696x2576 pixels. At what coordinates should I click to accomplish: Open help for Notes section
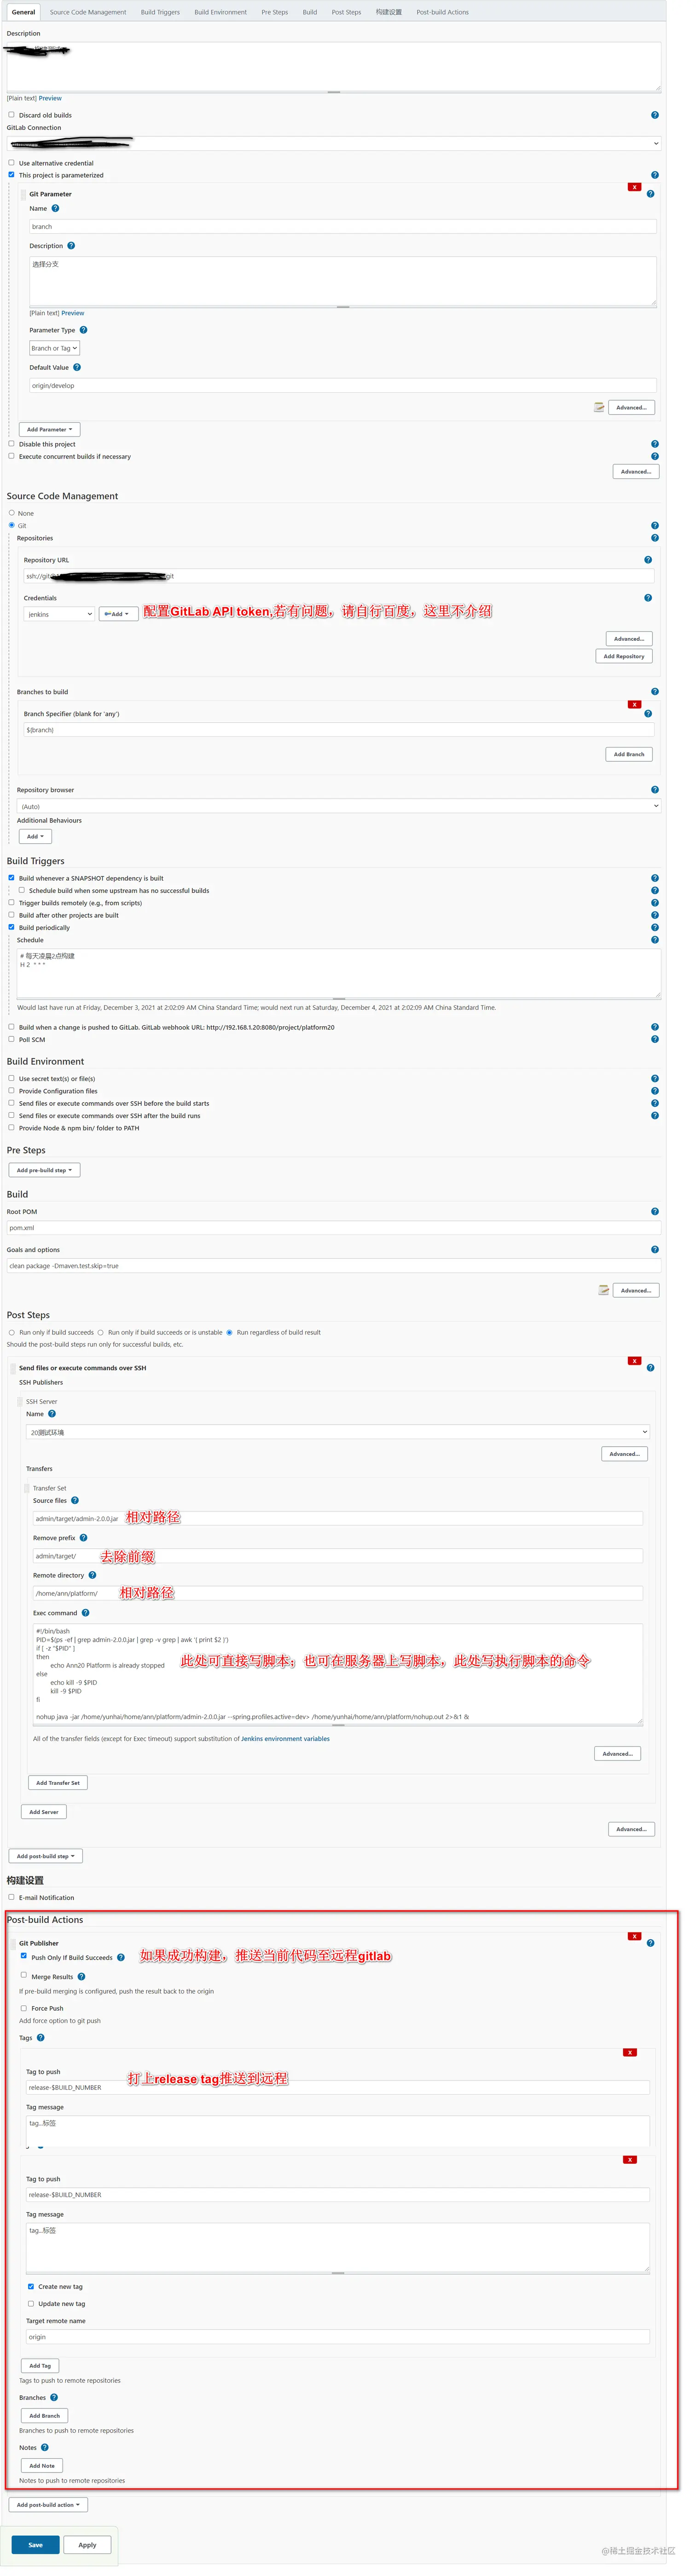45,2448
